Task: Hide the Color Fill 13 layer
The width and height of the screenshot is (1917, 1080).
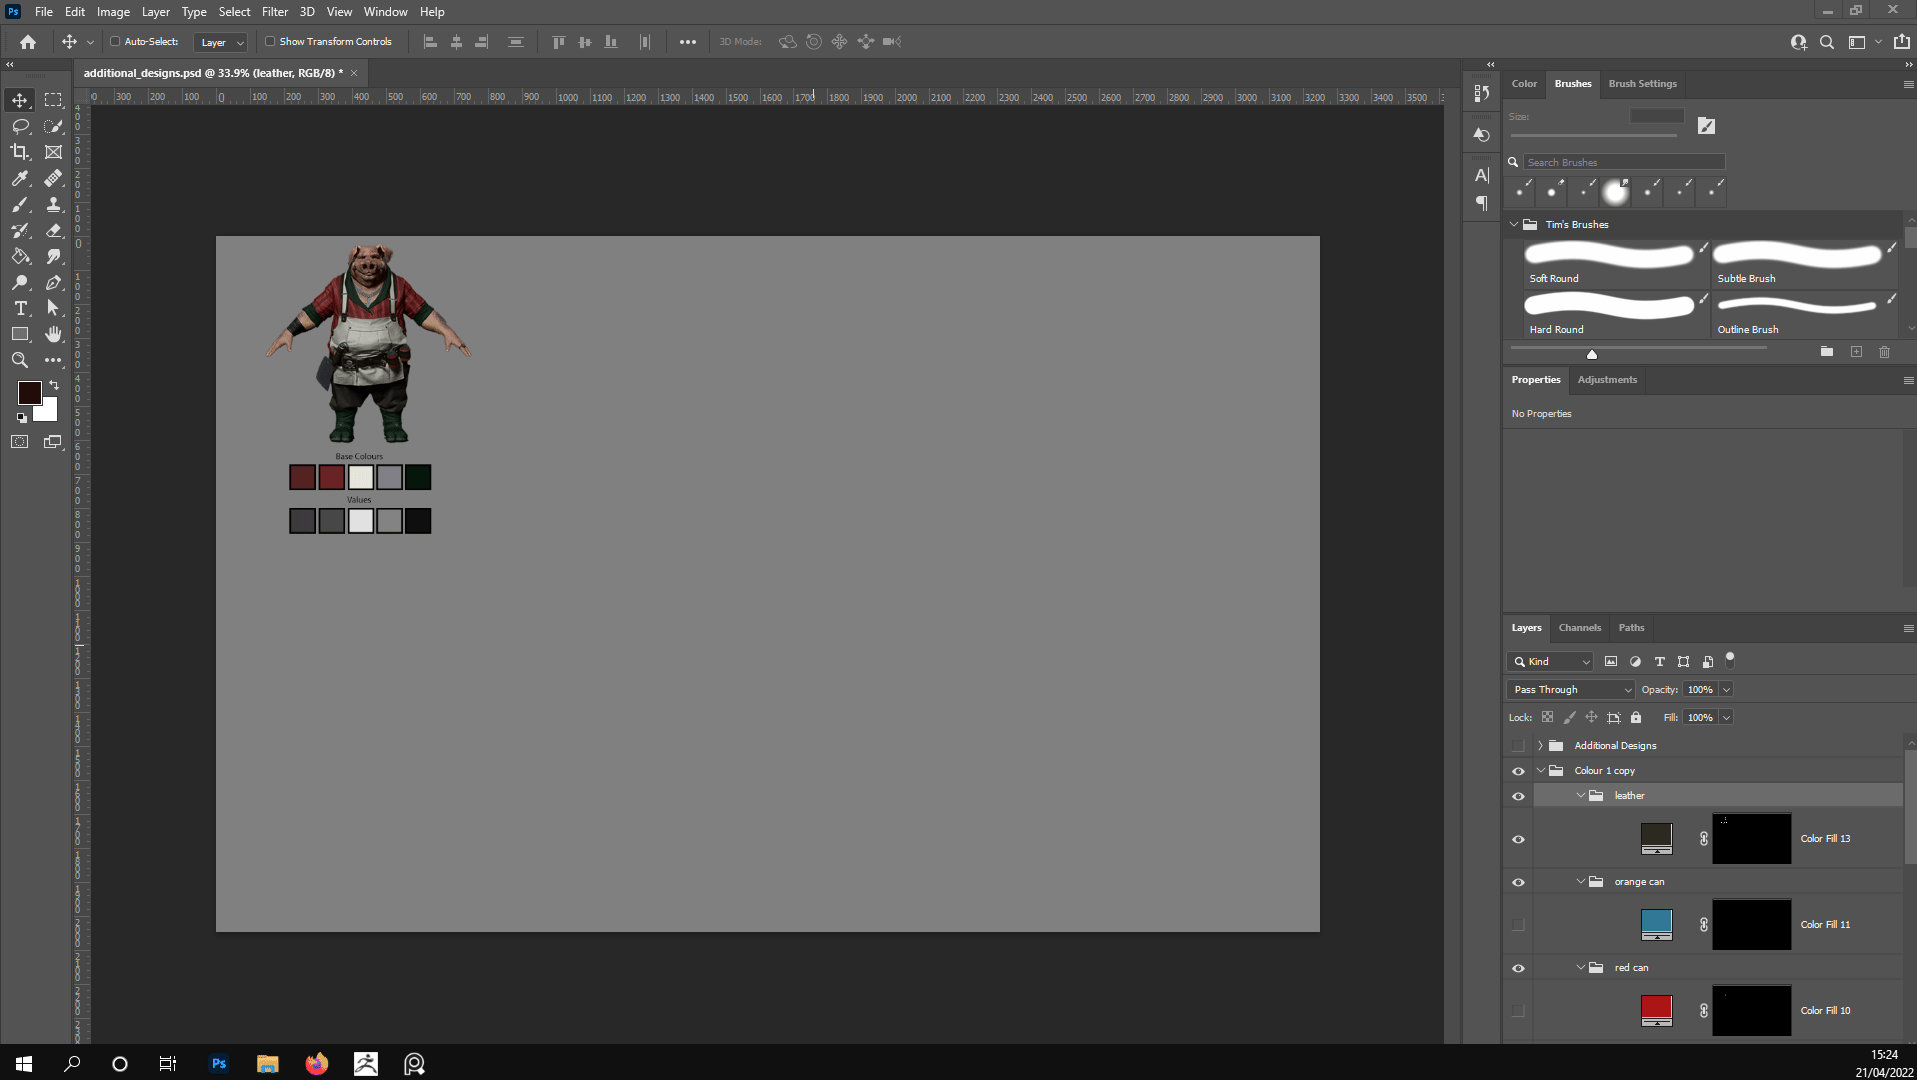Action: pyautogui.click(x=1518, y=839)
